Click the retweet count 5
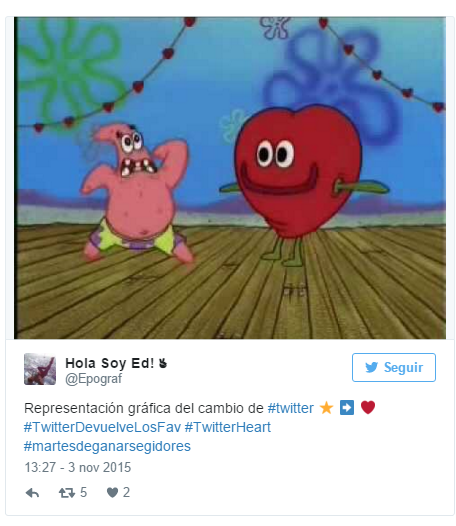Viewport: 456px width, 526px height. pos(84,493)
